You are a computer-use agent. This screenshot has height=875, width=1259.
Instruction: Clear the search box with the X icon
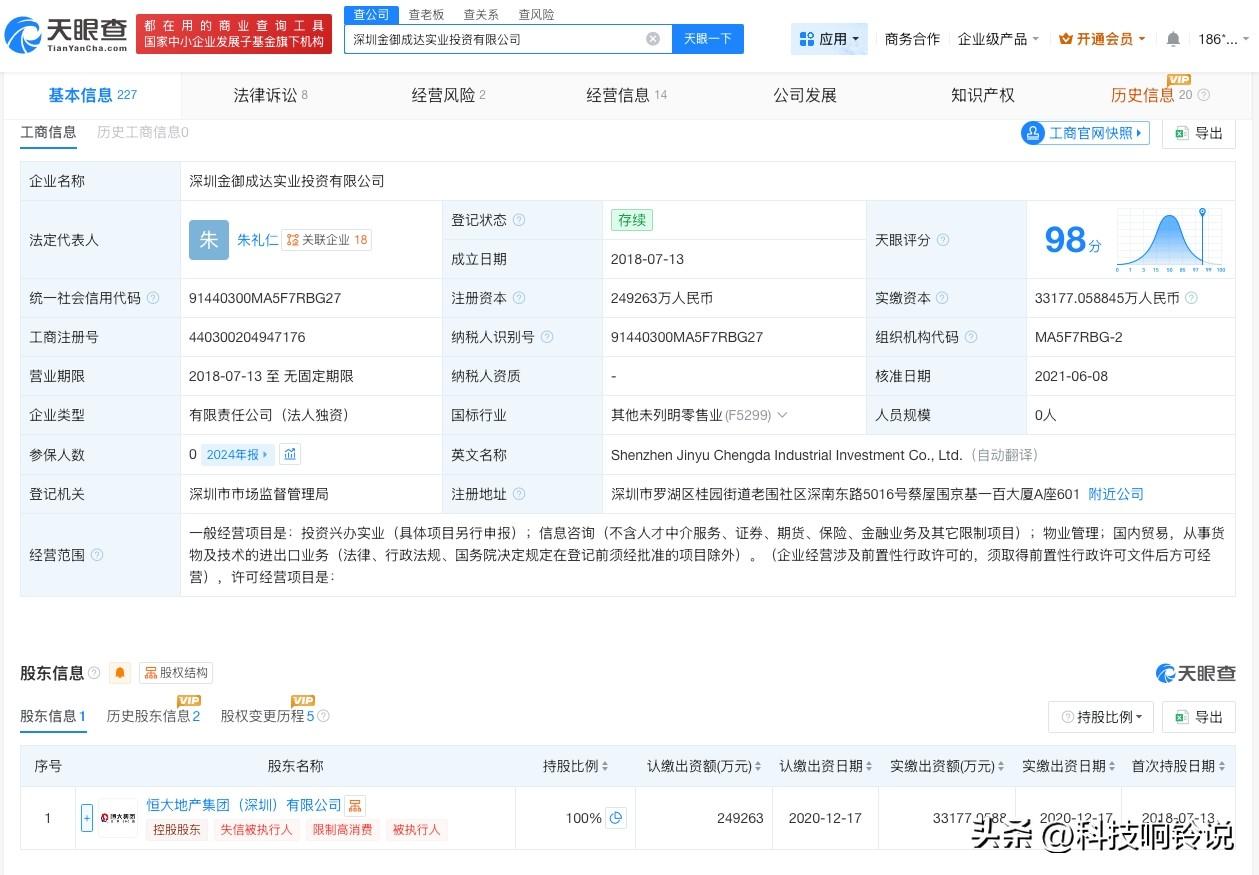653,39
